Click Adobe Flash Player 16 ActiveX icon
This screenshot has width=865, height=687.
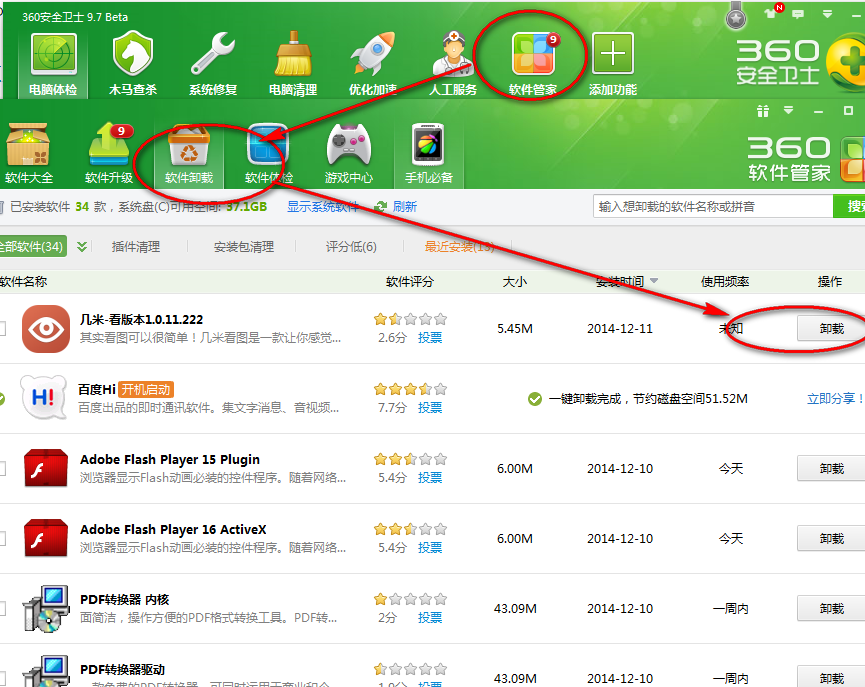coord(46,538)
